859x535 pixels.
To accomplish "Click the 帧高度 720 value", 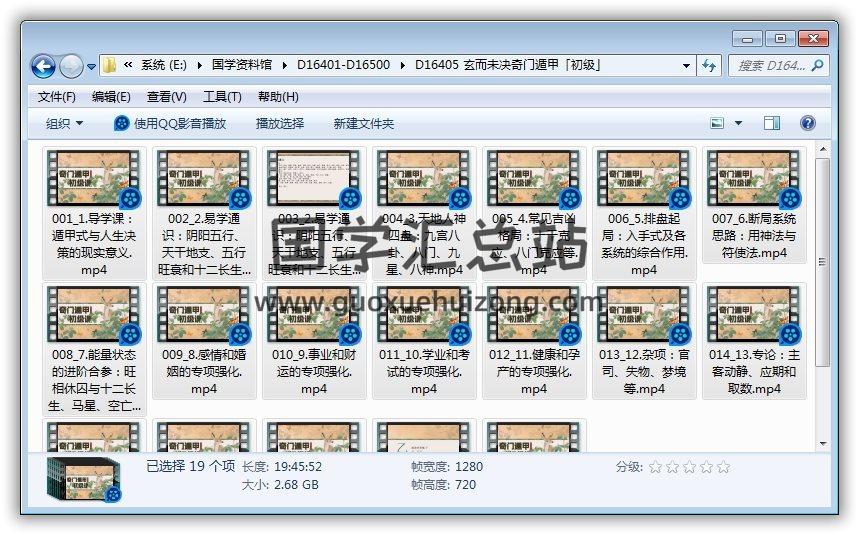I will click(465, 485).
